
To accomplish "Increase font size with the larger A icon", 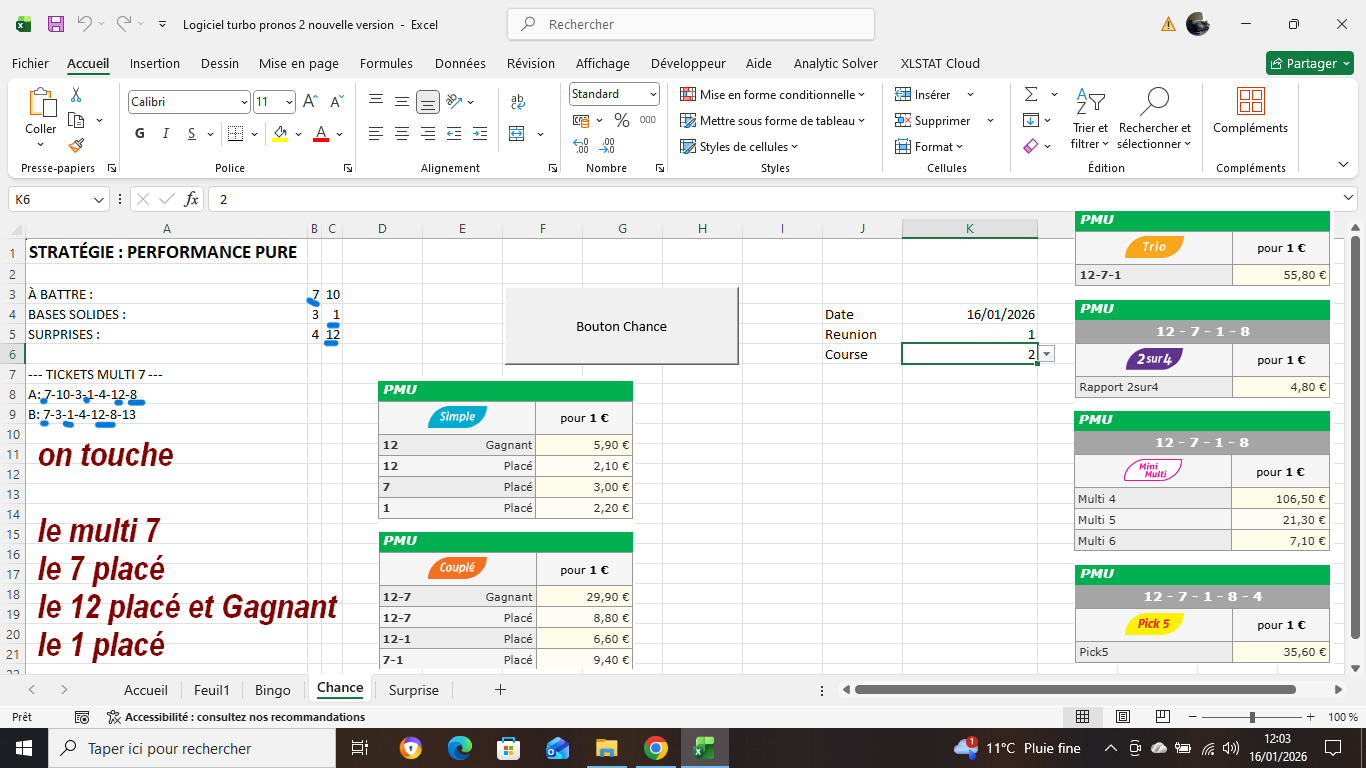I will pos(310,102).
